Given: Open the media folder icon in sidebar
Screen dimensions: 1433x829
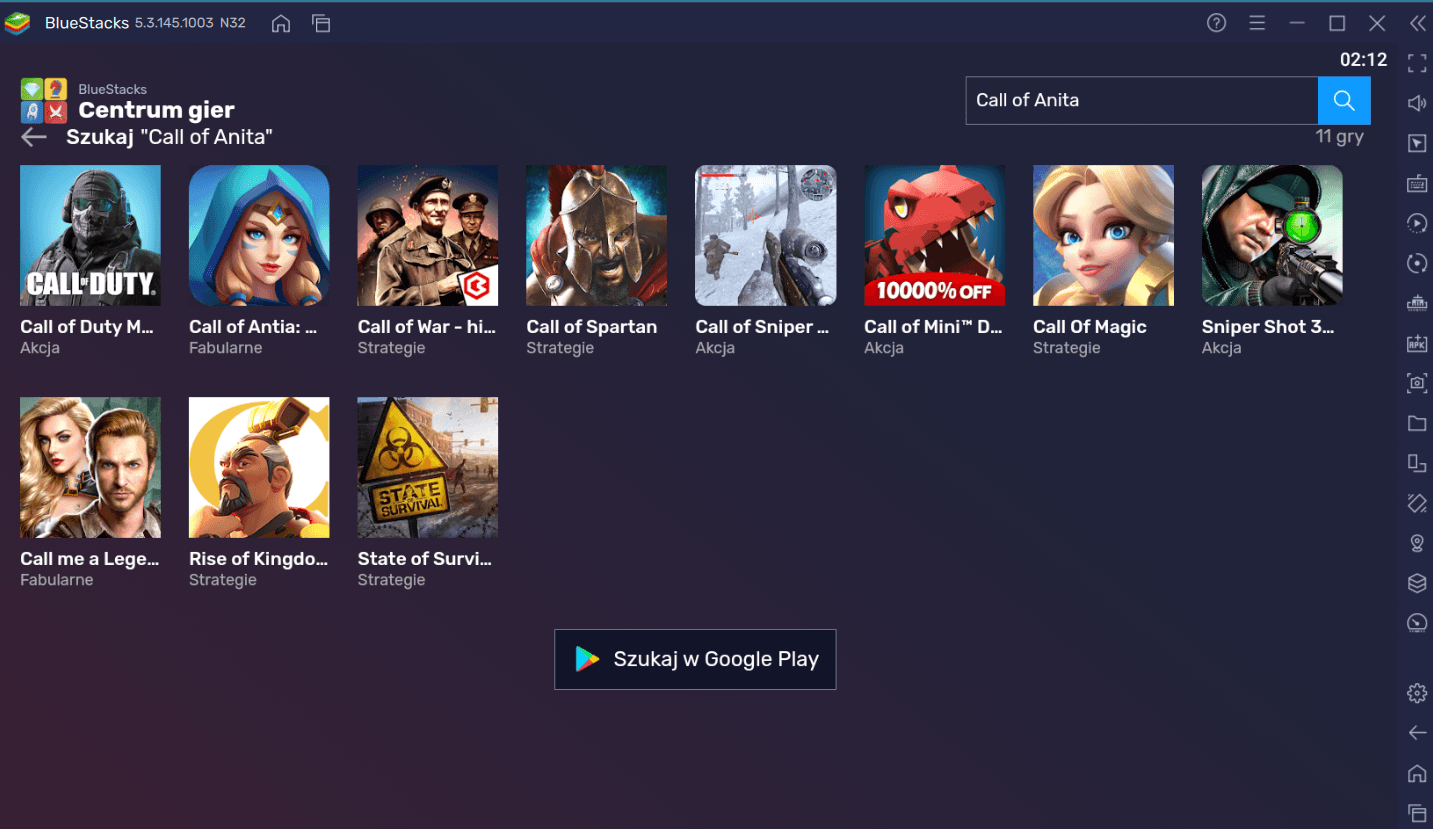Looking at the screenshot, I should [x=1417, y=423].
